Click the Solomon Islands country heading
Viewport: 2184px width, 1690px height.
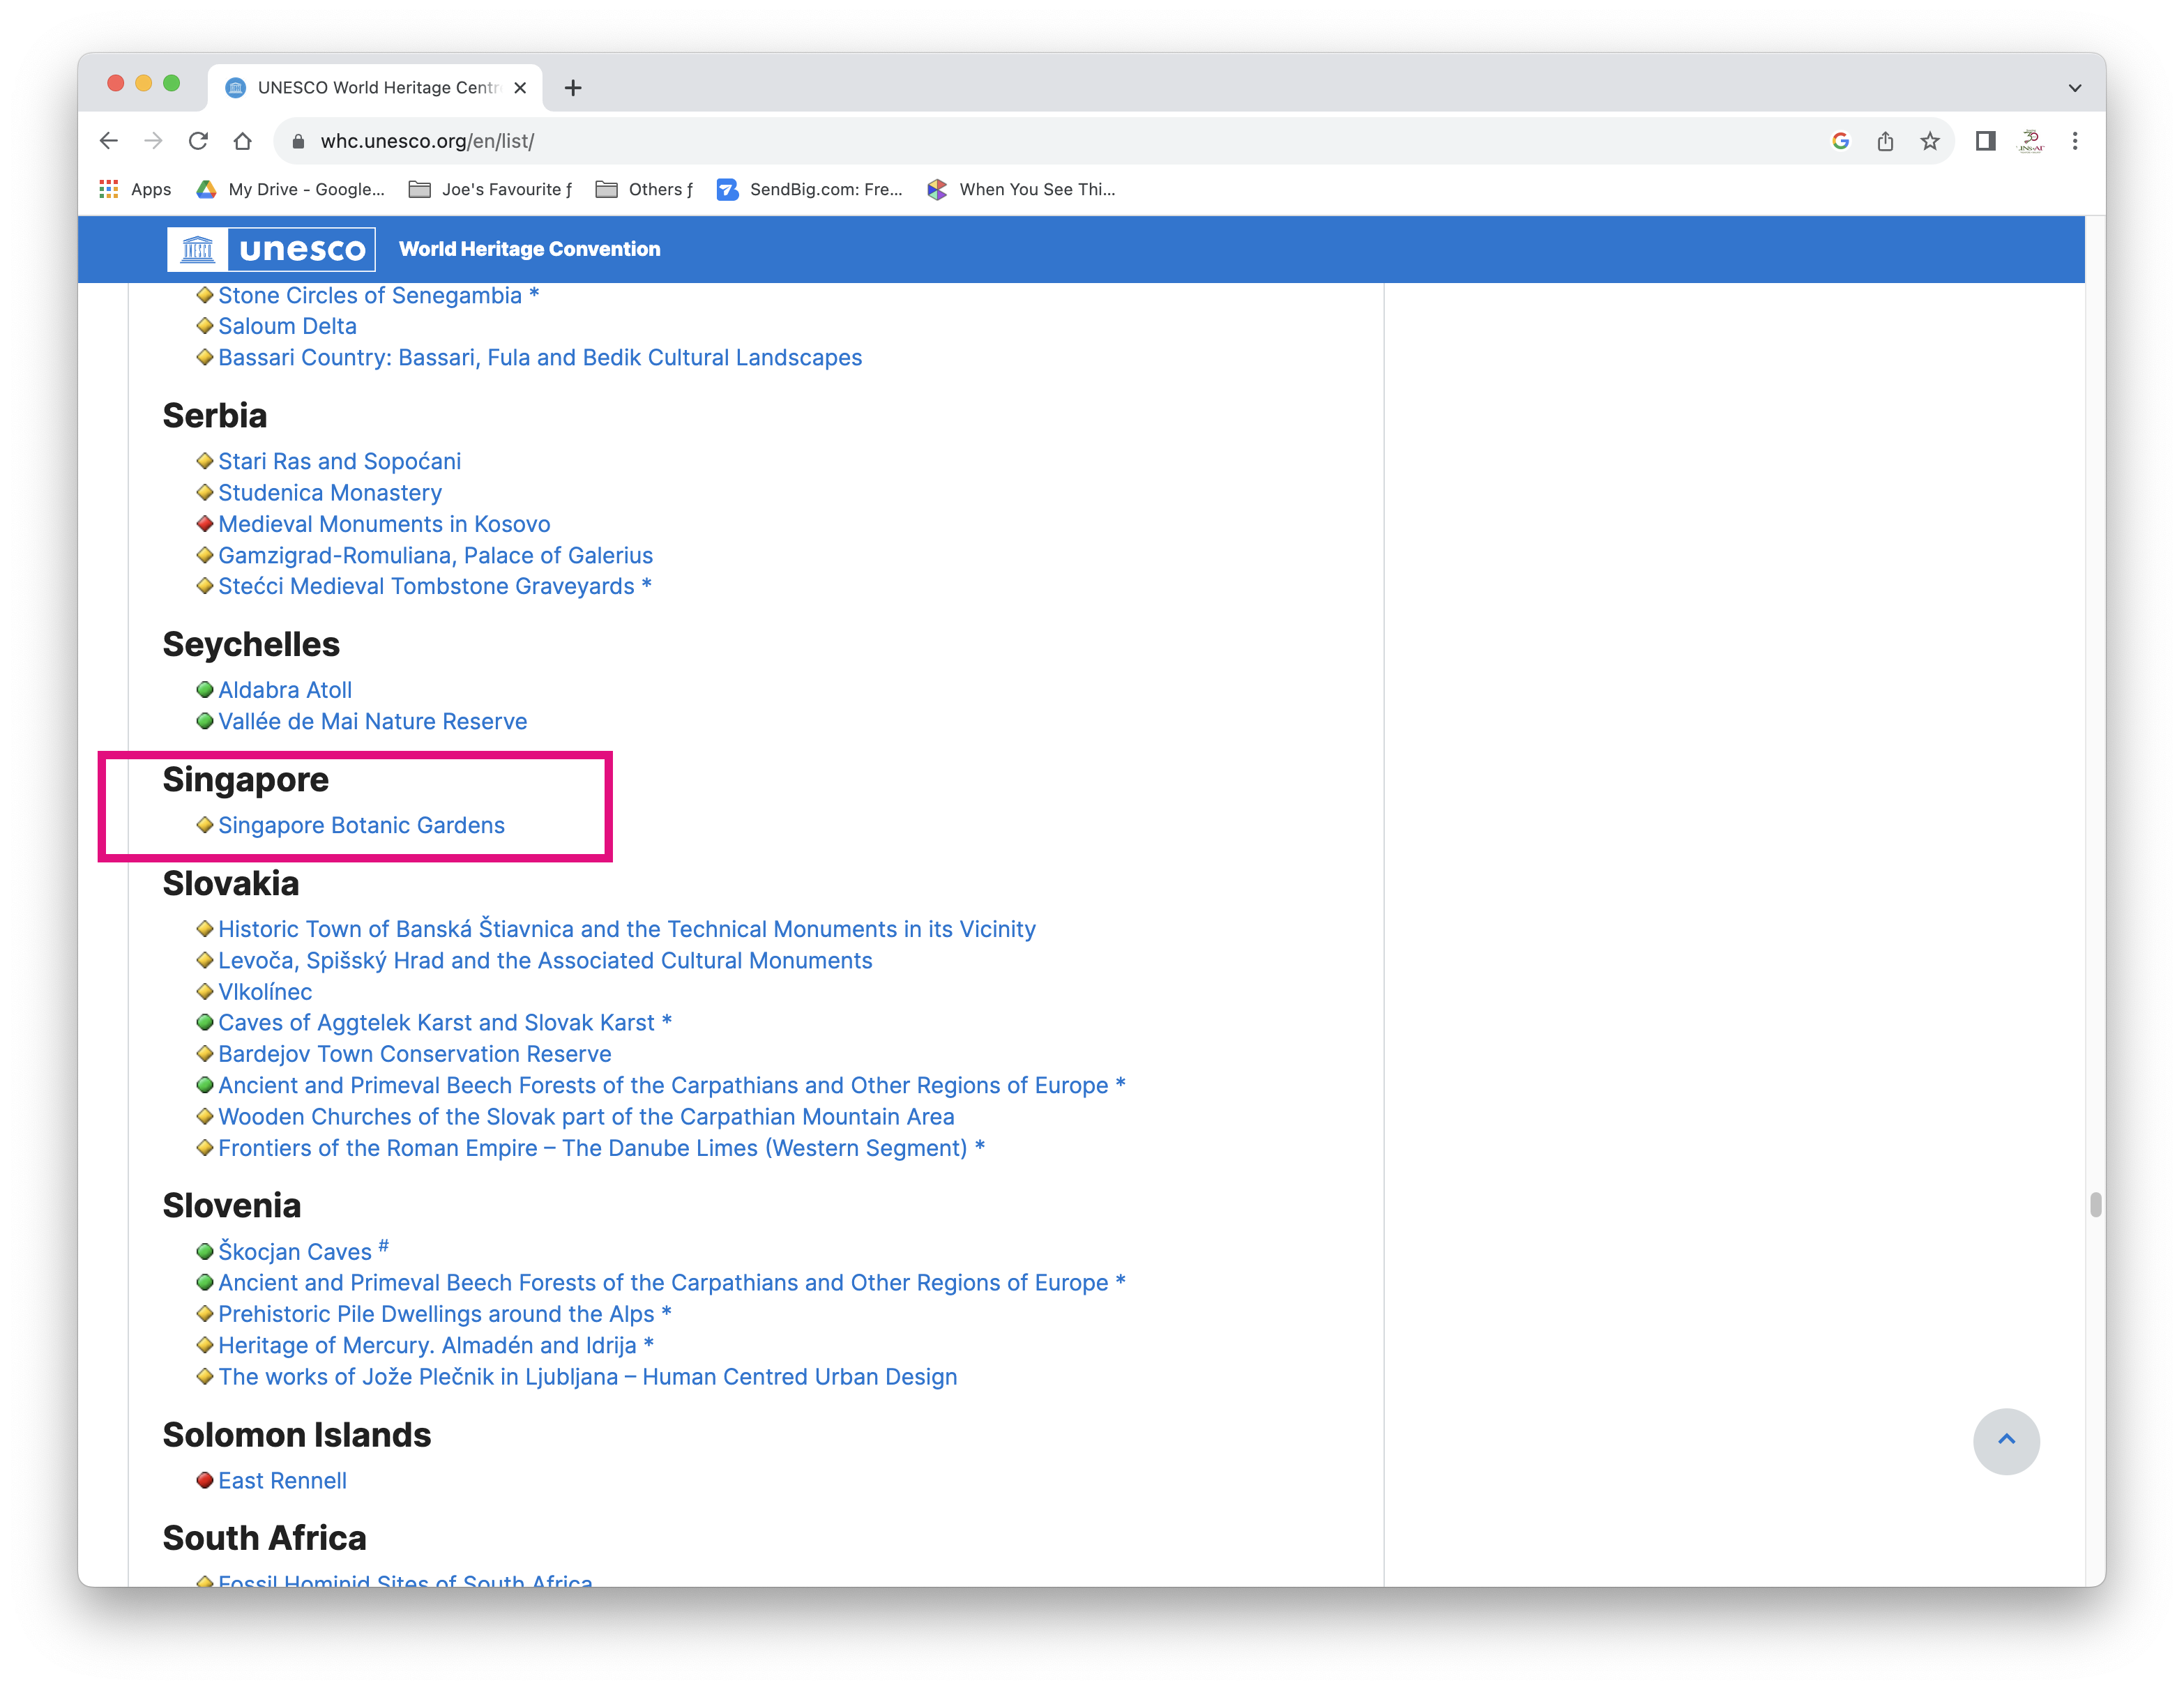297,1435
